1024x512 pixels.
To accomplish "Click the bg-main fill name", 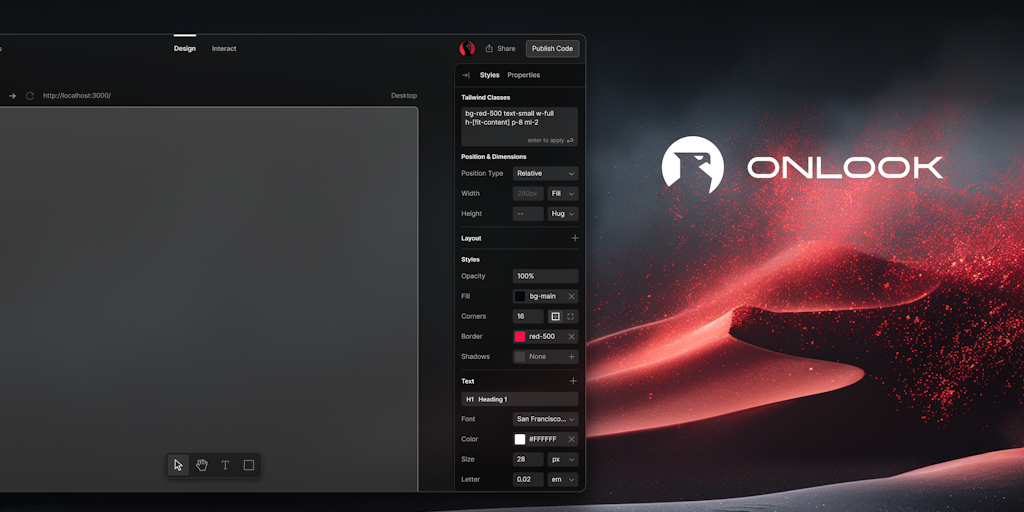I will (x=543, y=296).
